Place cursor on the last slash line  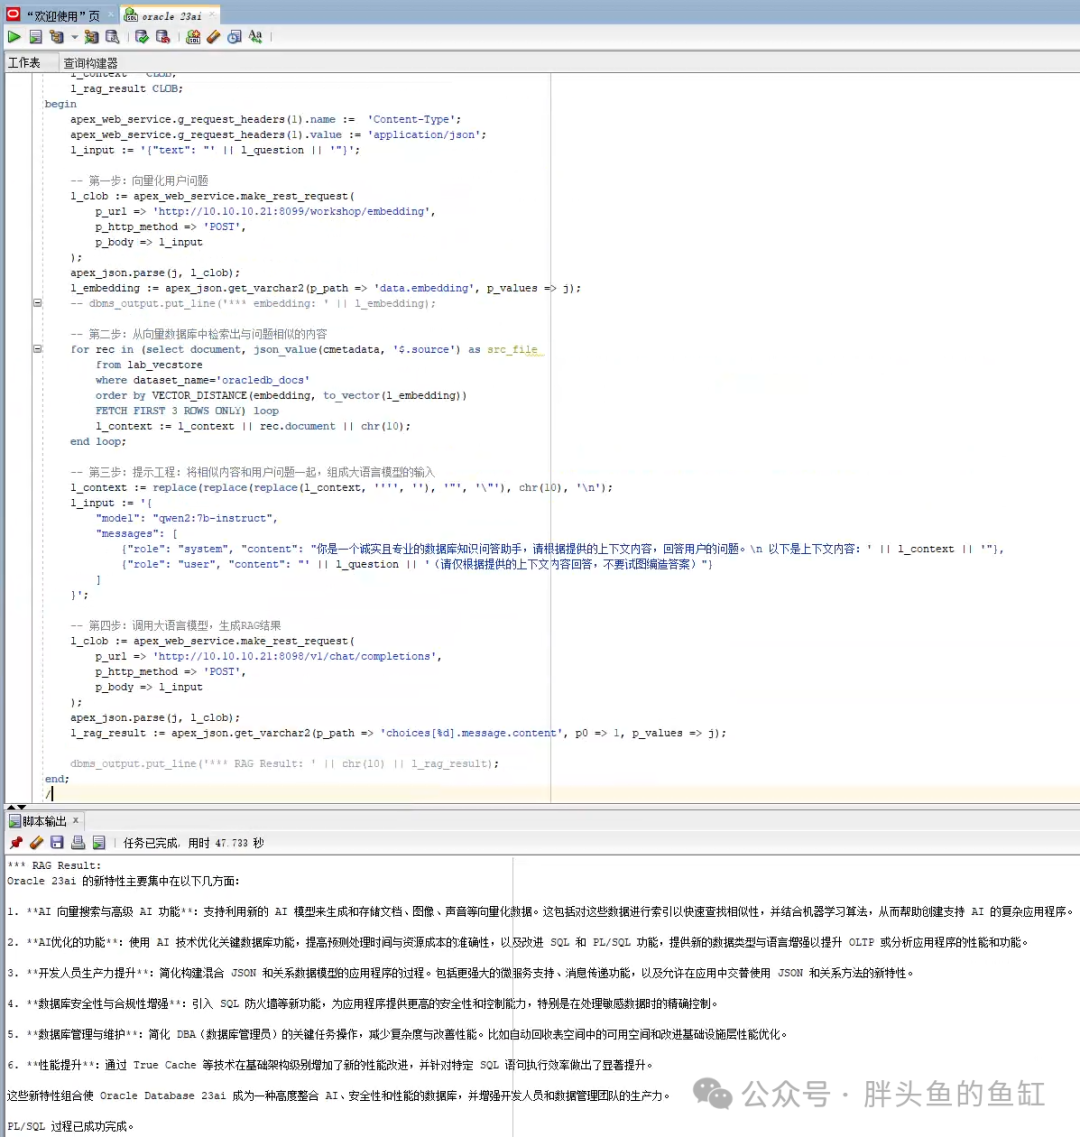click(x=49, y=794)
